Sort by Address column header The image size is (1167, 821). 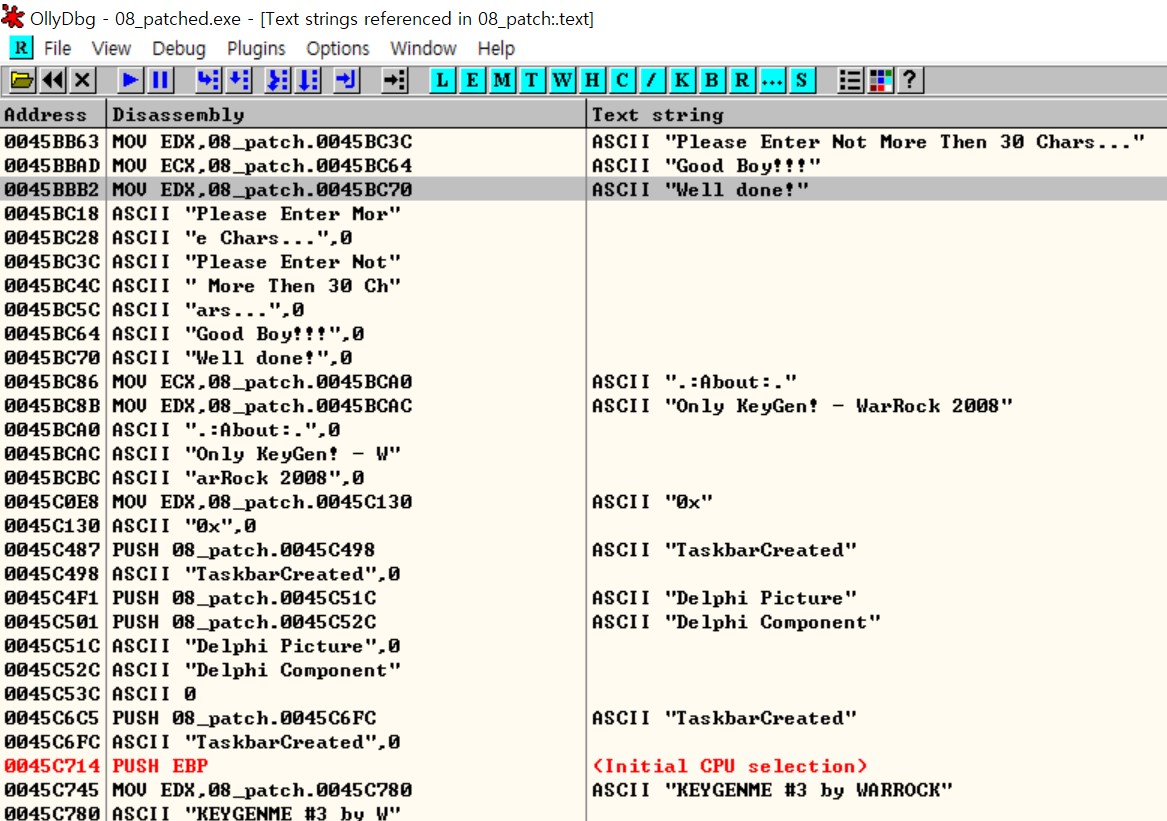click(x=53, y=115)
